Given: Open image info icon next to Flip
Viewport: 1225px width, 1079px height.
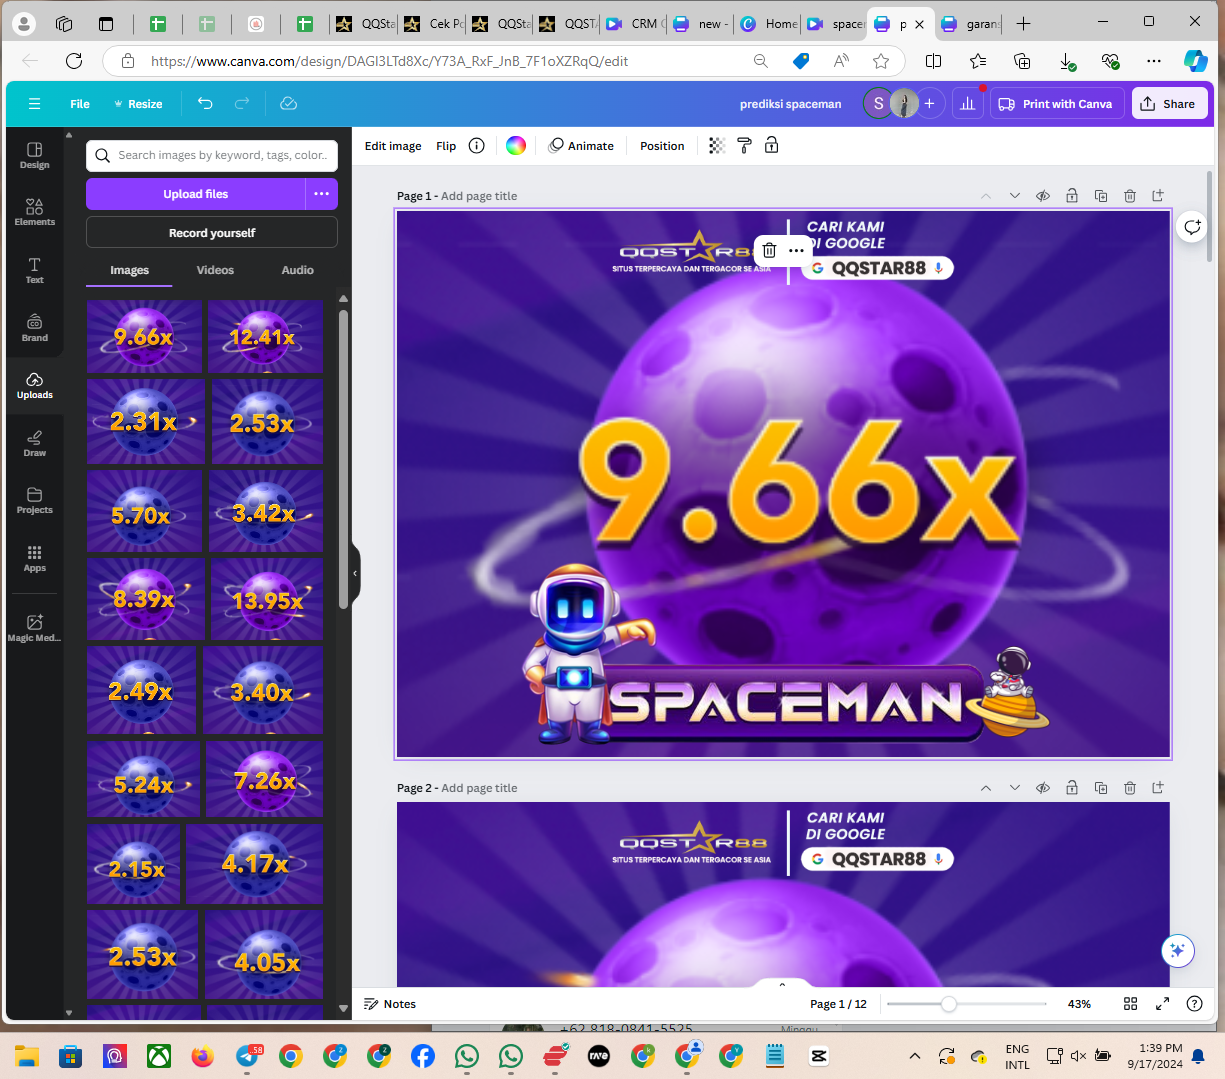Looking at the screenshot, I should coord(477,146).
